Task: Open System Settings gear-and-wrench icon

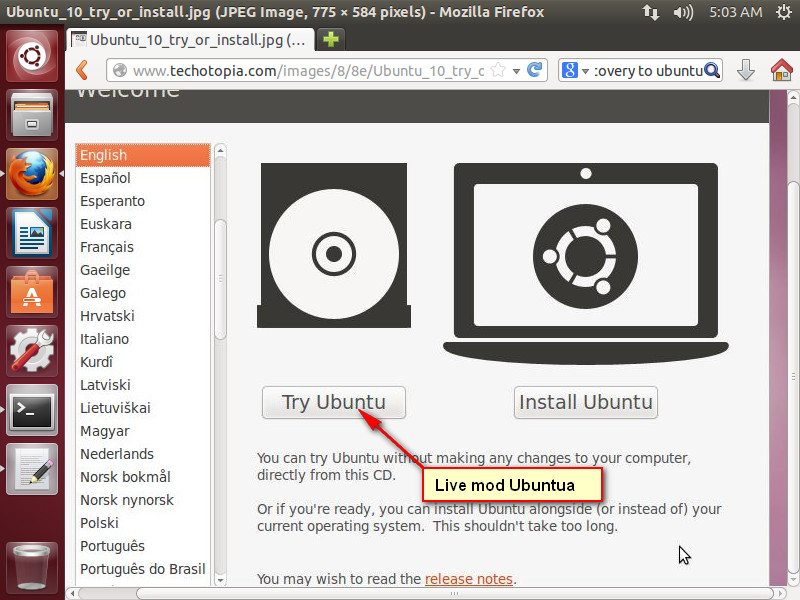Action: tap(32, 351)
